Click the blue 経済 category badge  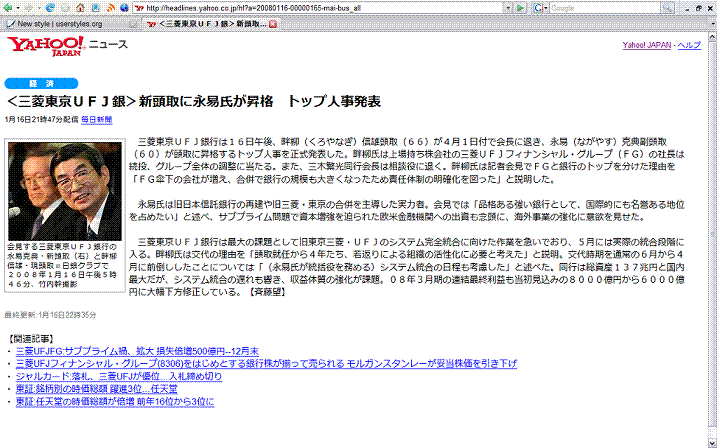[41, 84]
